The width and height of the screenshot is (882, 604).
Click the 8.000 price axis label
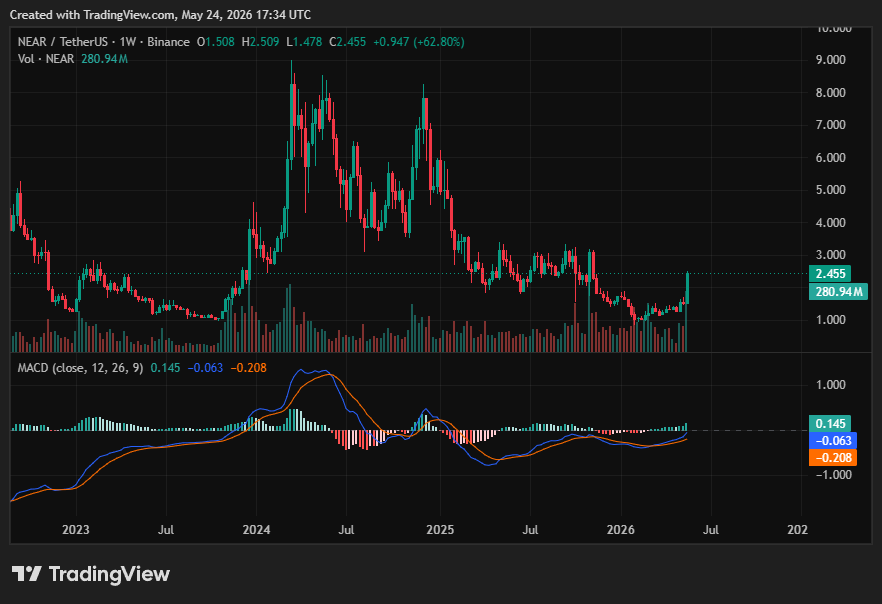830,92
